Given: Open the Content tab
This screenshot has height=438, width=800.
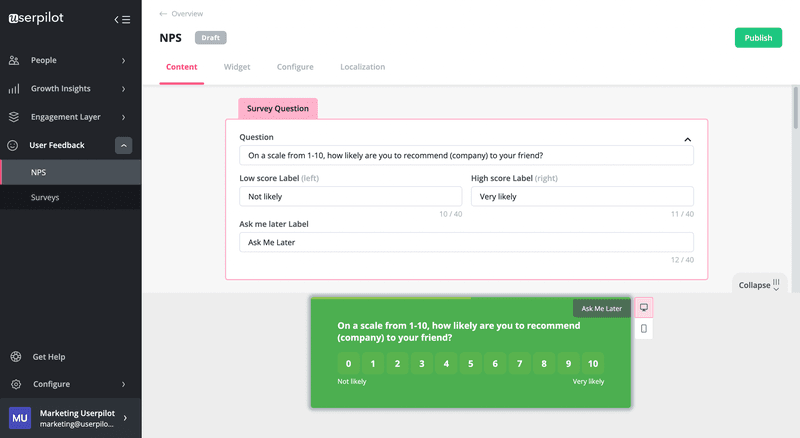Looking at the screenshot, I should coord(182,67).
